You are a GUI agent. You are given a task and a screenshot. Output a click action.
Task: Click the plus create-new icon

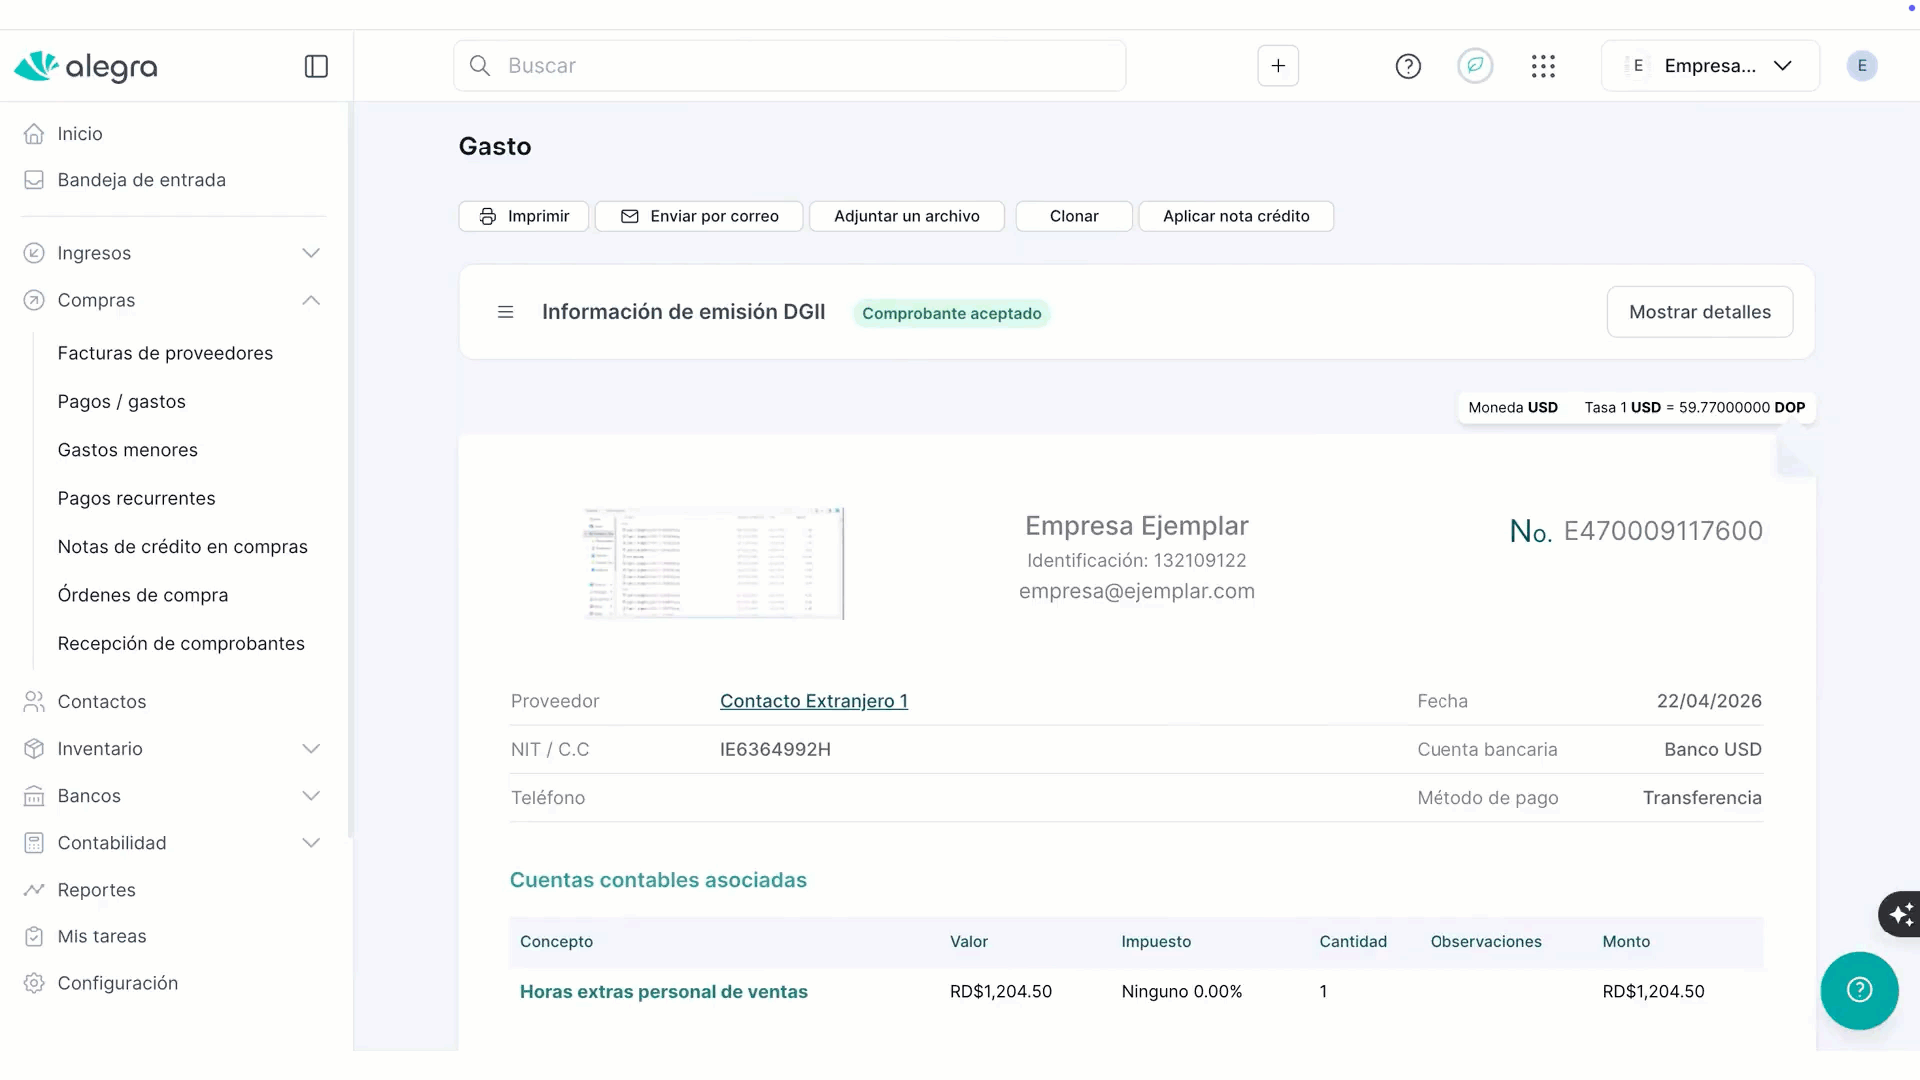pos(1278,66)
